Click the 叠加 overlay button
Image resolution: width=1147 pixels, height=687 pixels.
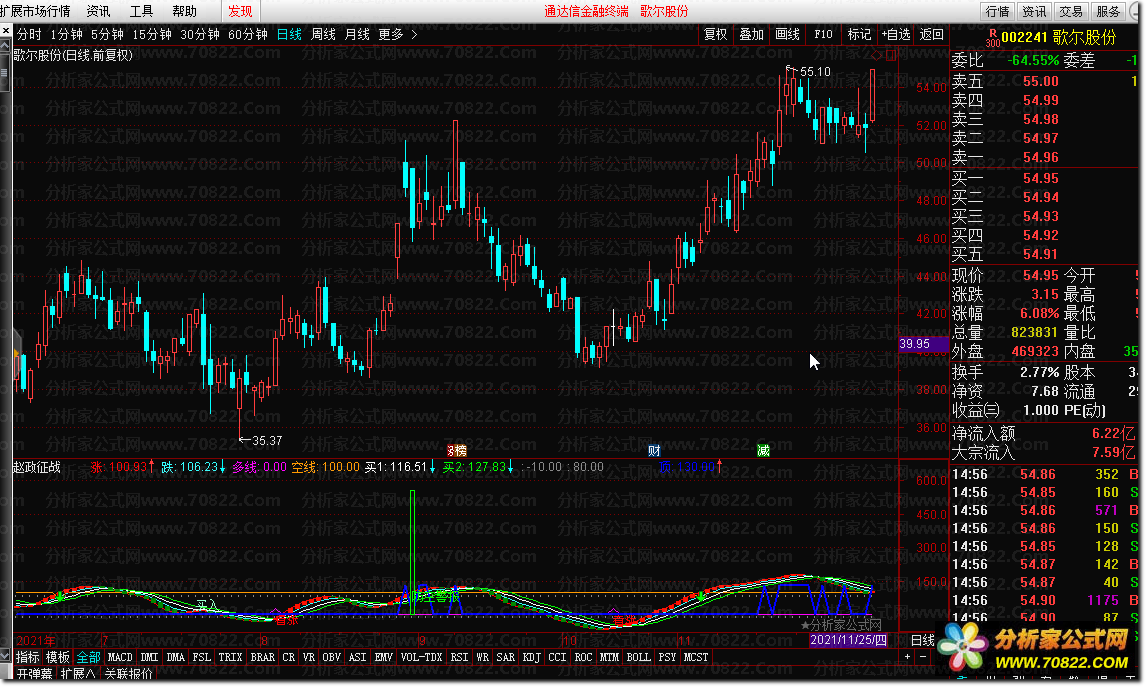751,34
